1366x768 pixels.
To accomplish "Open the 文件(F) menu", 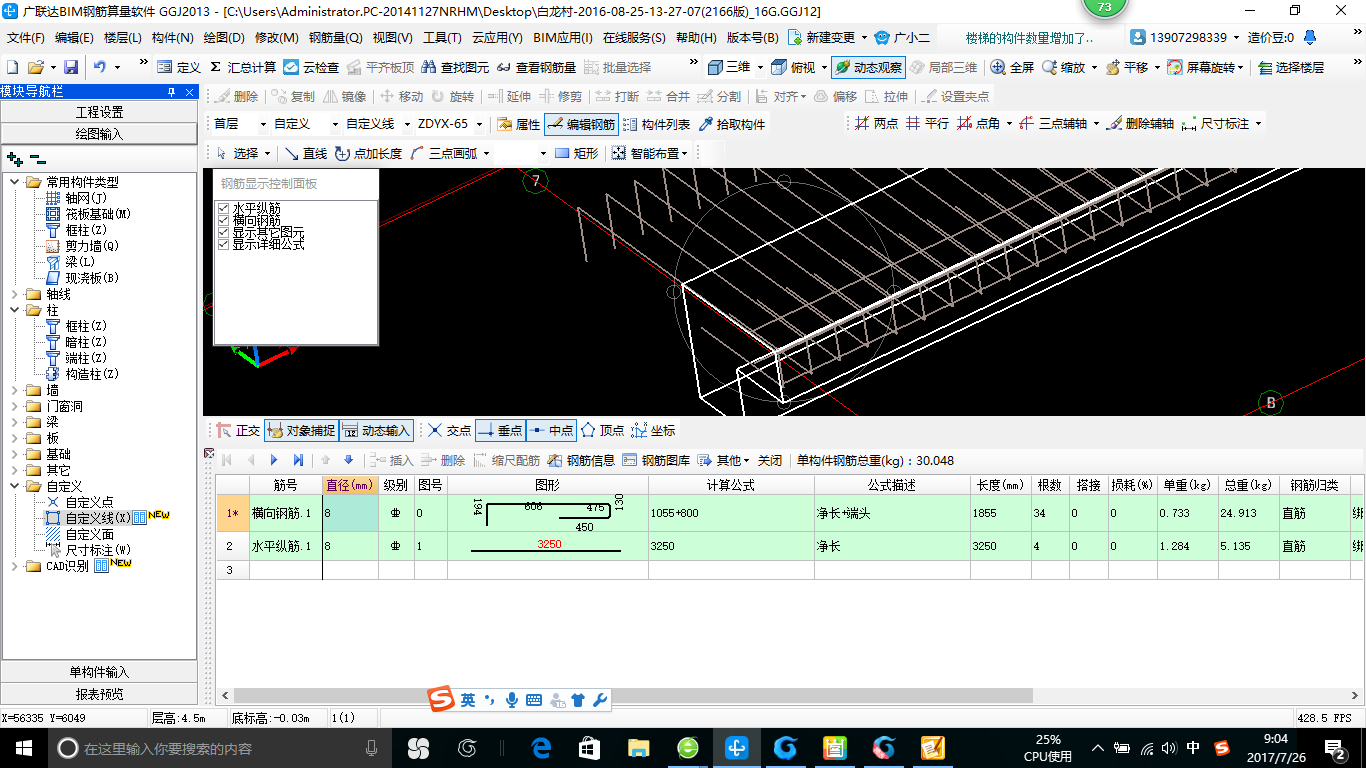I will click(x=26, y=38).
